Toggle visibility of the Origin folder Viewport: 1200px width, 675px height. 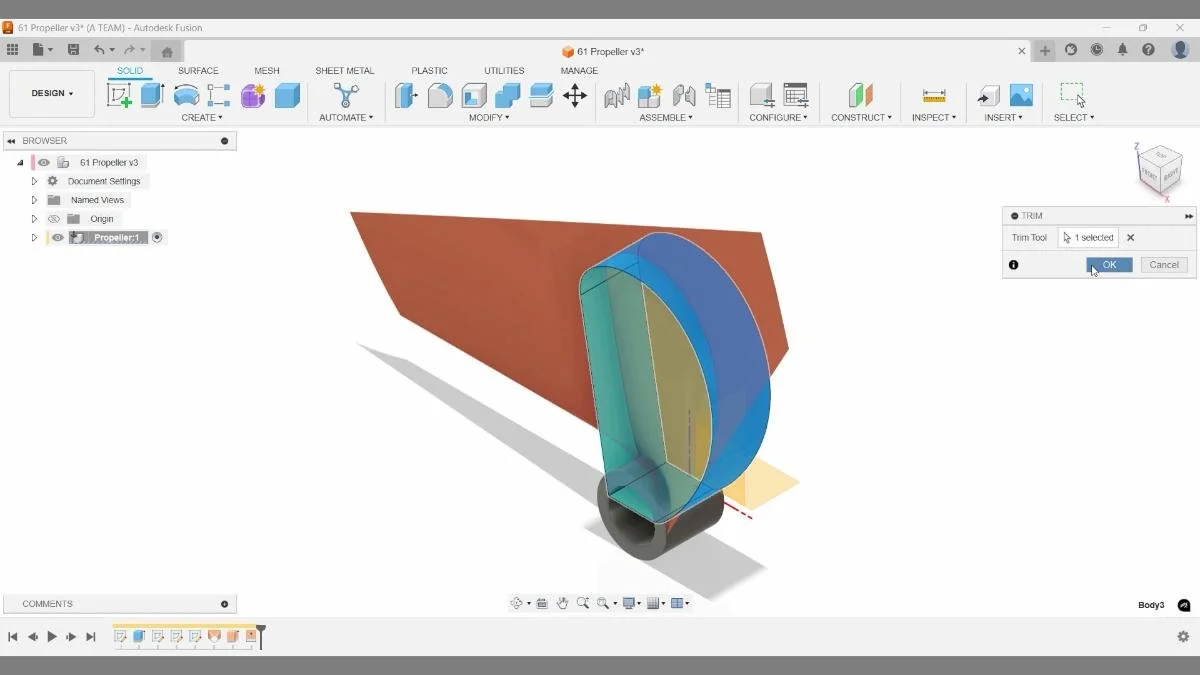54,218
